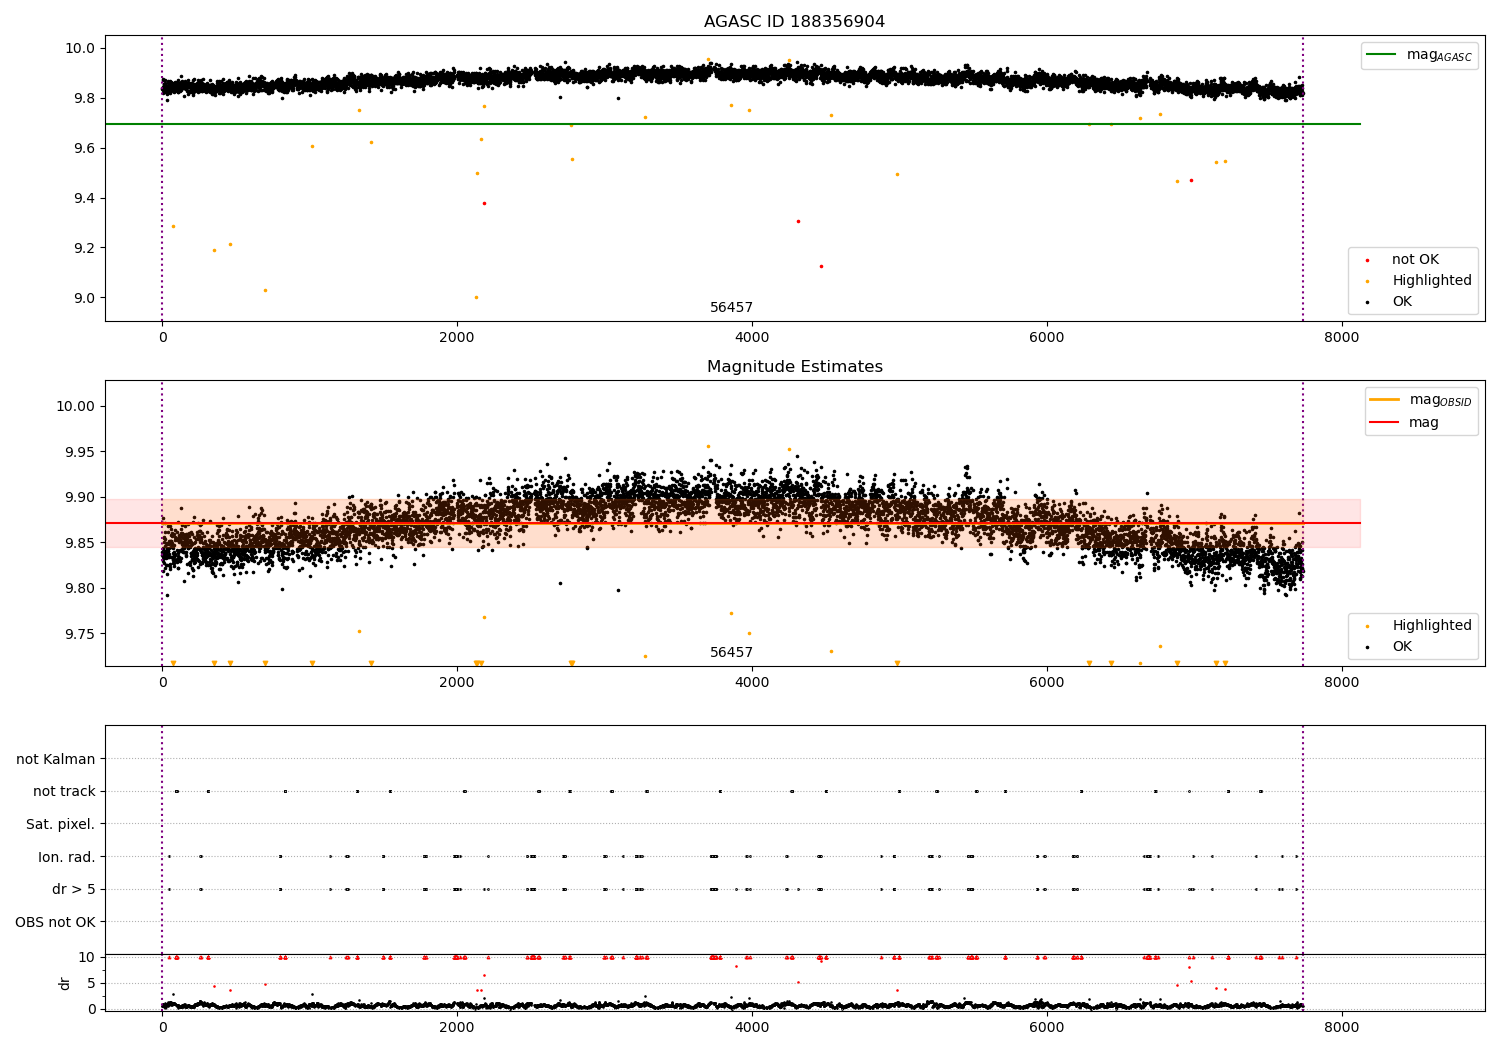The height and width of the screenshot is (1050, 1500).
Task: Click the 'not OK' legend entry text
Action: [1415, 260]
